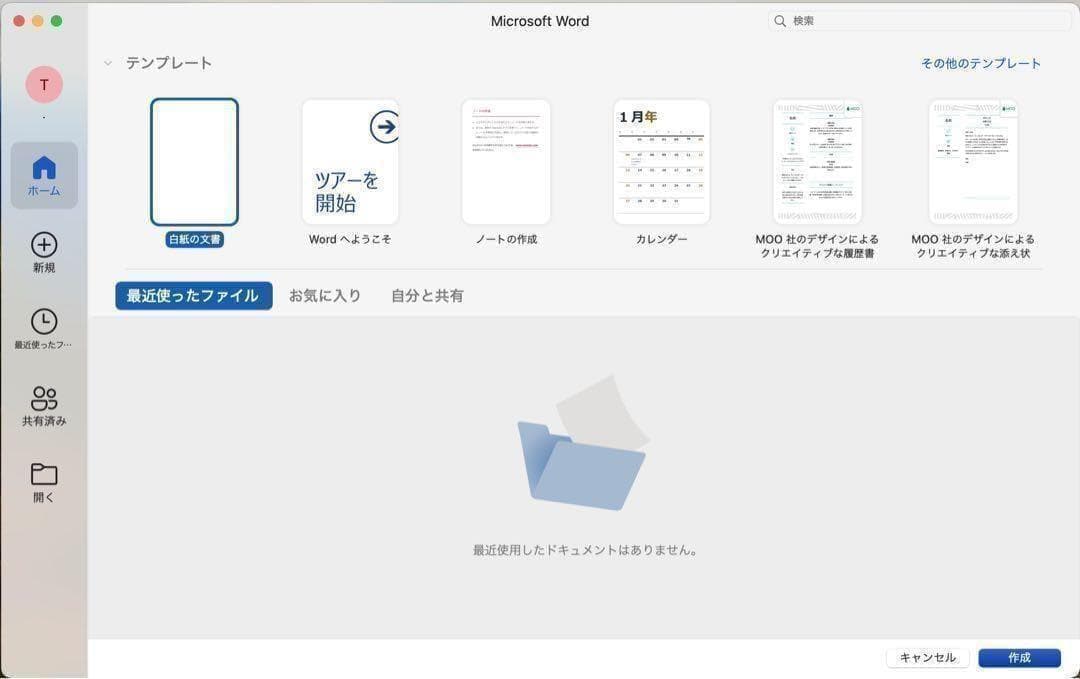Select the ホーム icon in the sidebar
Screen dimensions: 1080x679
pyautogui.click(x=44, y=175)
